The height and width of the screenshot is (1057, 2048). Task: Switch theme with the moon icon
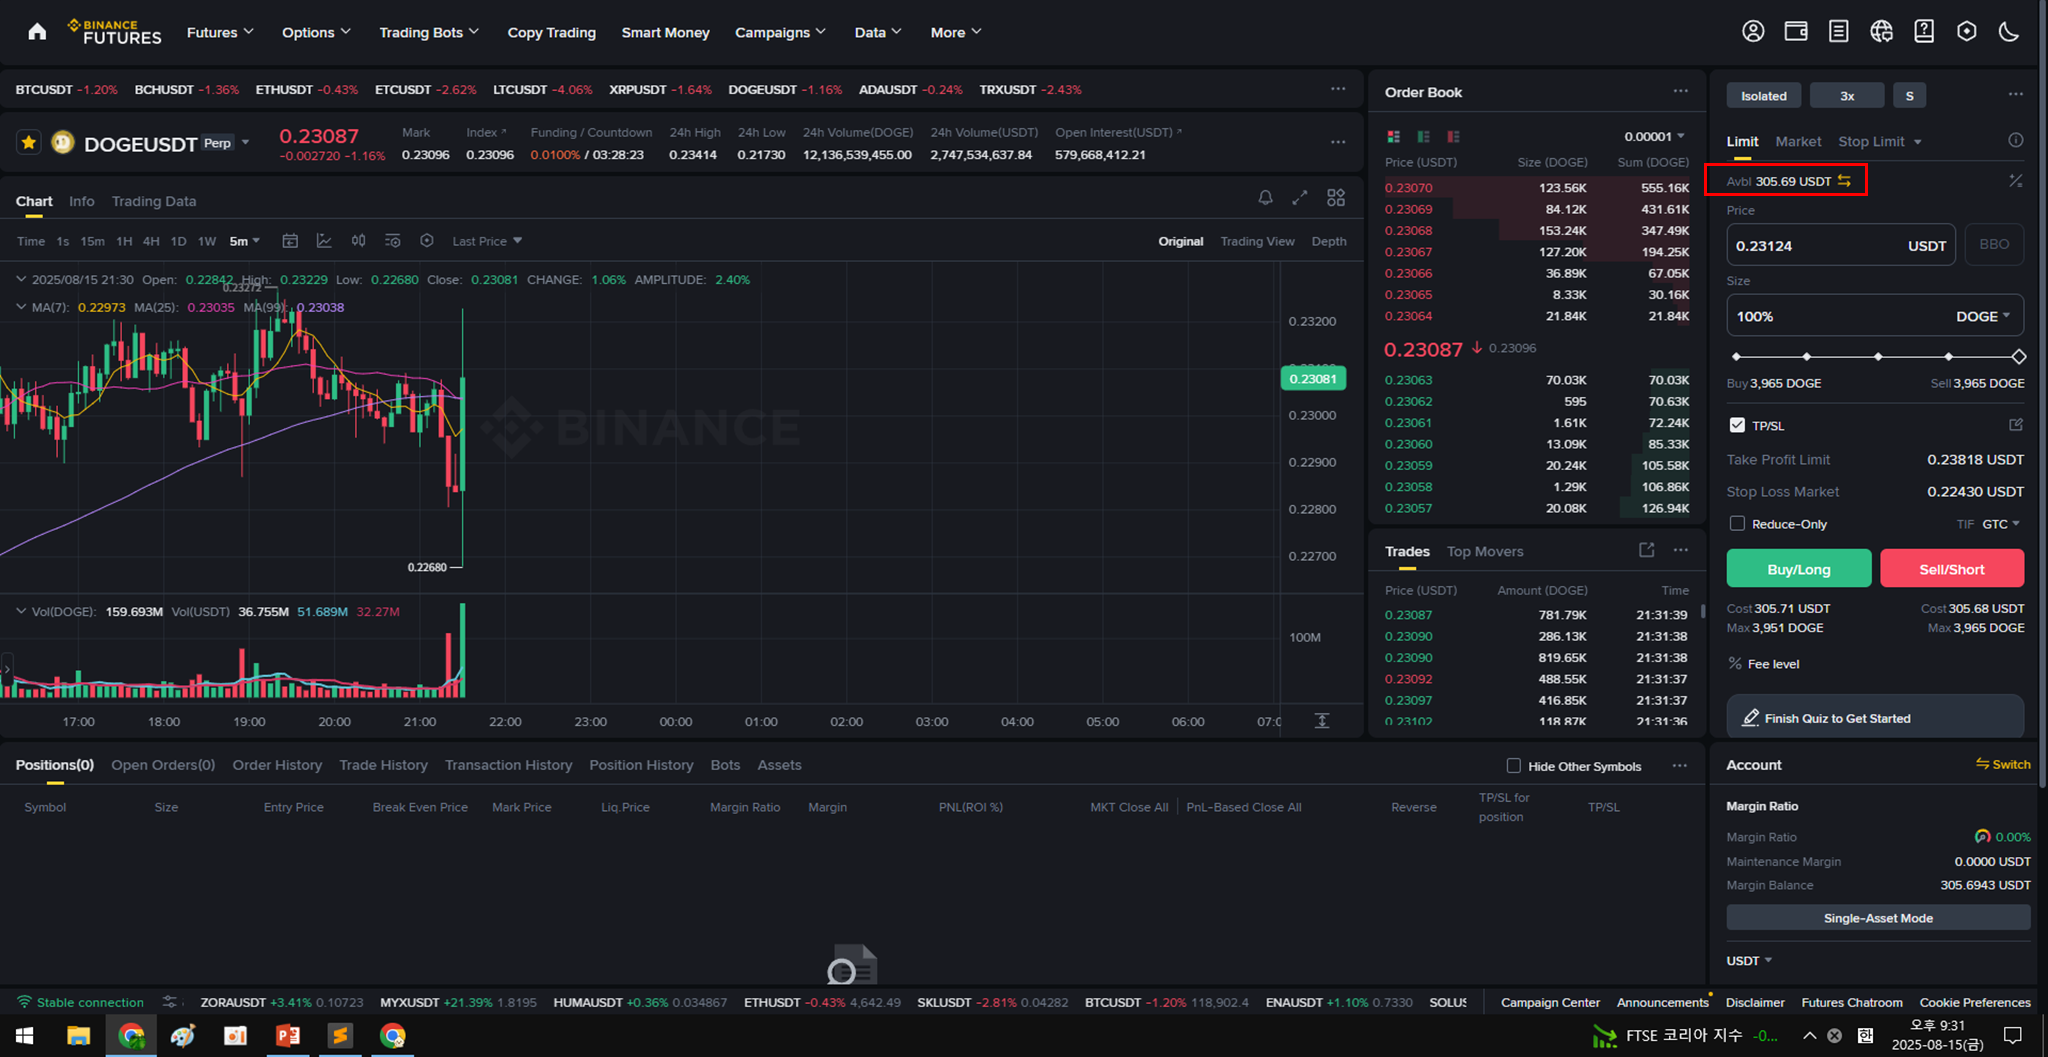[x=2009, y=32]
